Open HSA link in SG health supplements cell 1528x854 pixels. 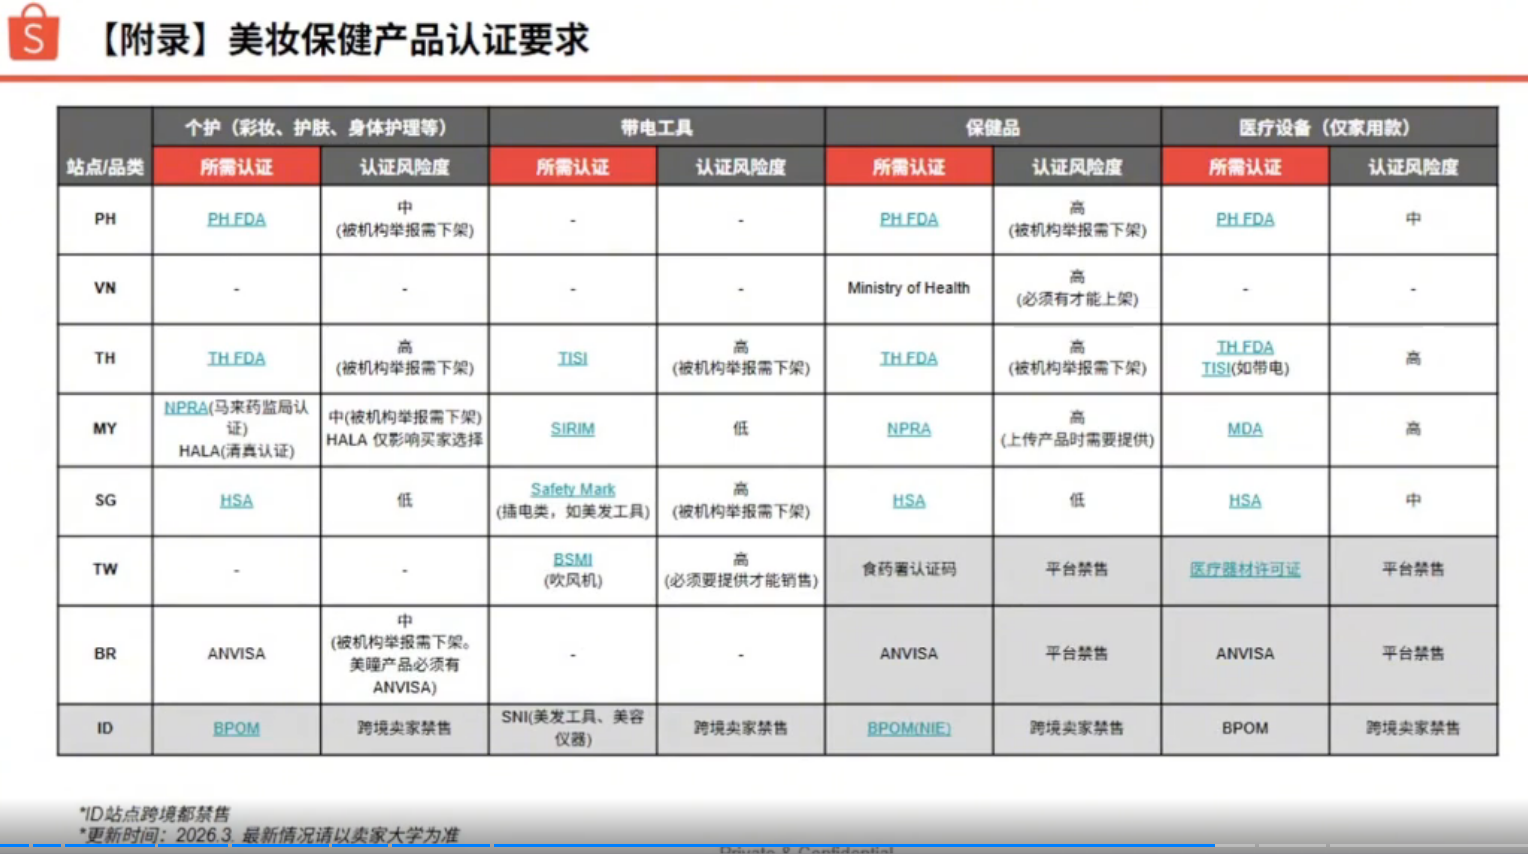click(x=909, y=500)
